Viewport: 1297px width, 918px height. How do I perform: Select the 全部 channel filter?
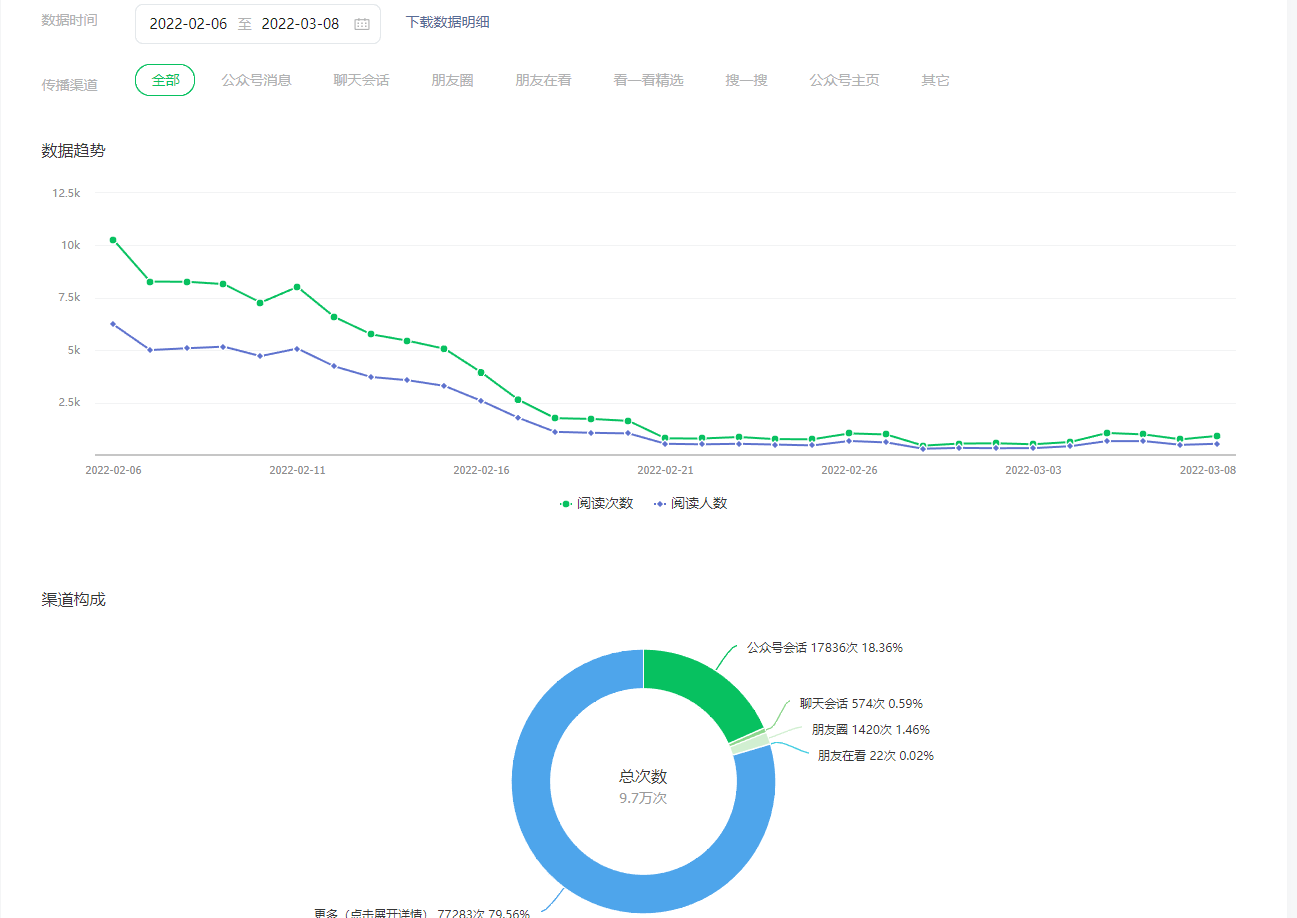click(x=165, y=80)
